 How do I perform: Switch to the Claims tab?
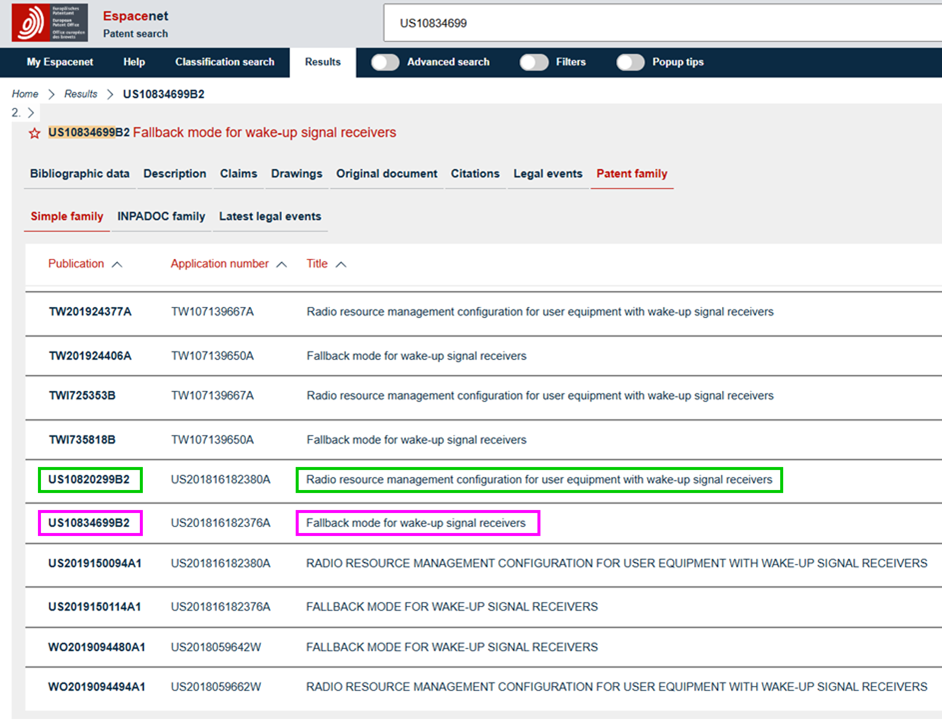[x=238, y=173]
